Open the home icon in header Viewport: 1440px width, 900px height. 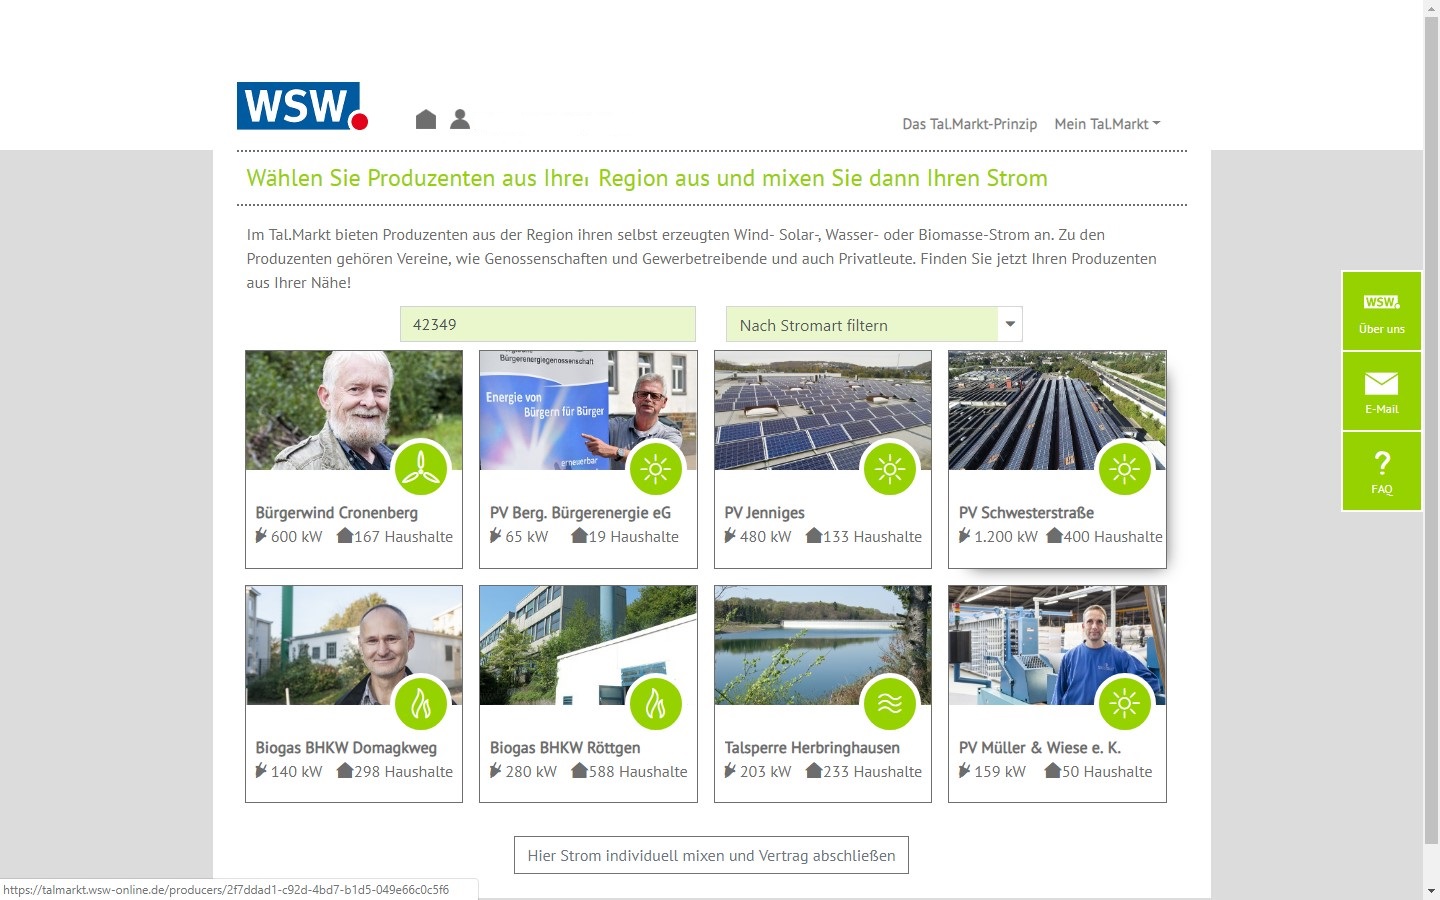[426, 119]
